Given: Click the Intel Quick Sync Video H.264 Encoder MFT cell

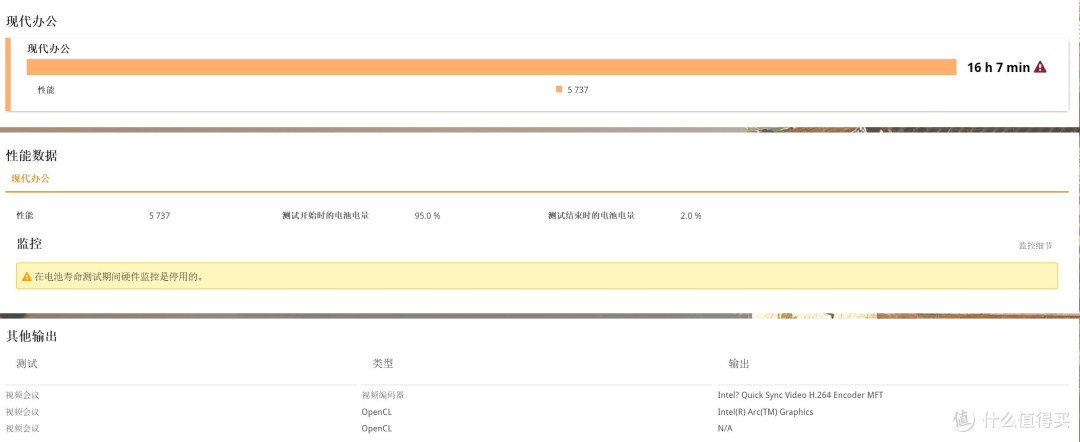Looking at the screenshot, I should pyautogui.click(x=800, y=395).
